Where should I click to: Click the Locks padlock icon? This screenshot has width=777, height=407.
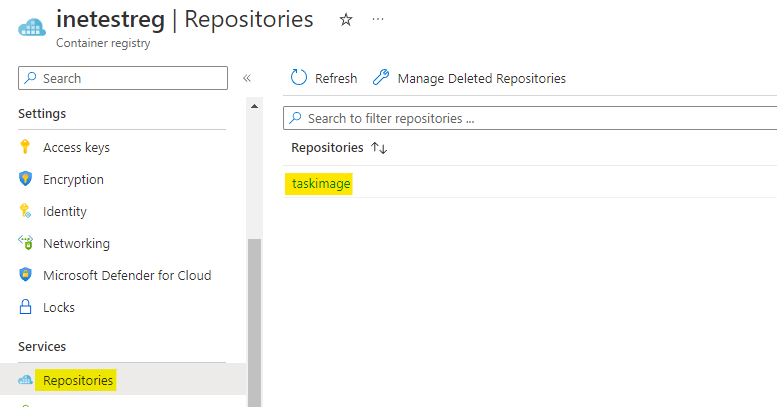tap(26, 307)
